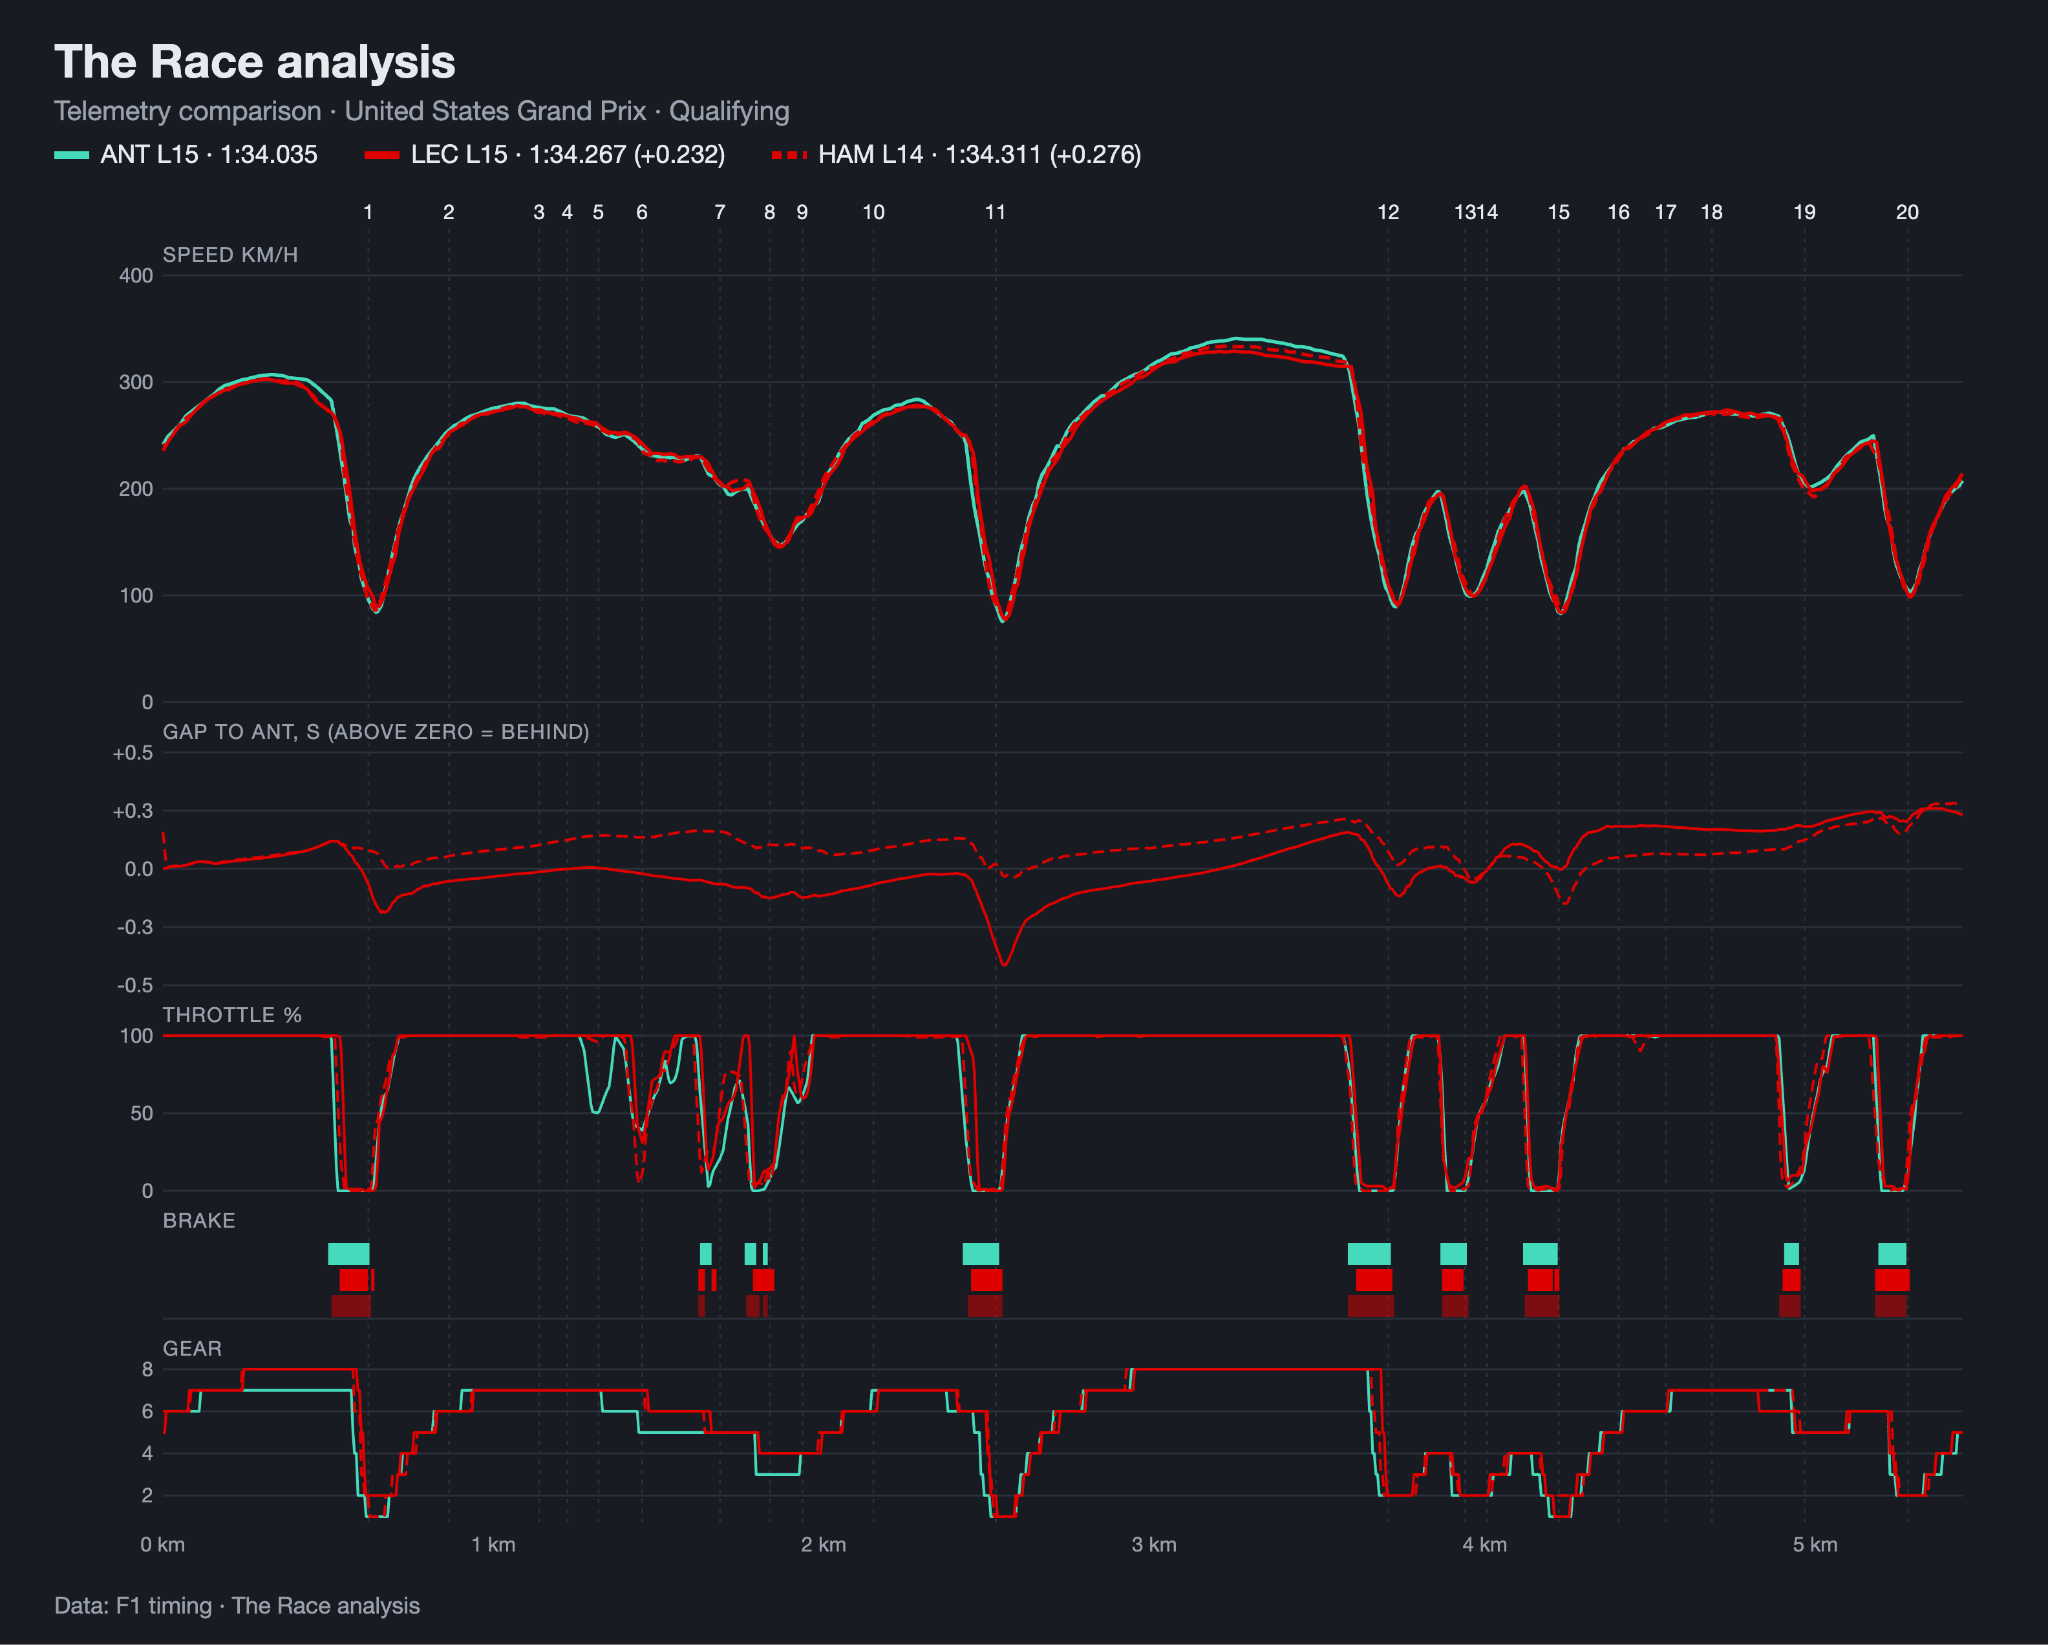Image resolution: width=2048 pixels, height=1645 pixels.
Task: Click the 400 speed axis value
Action: click(136, 276)
